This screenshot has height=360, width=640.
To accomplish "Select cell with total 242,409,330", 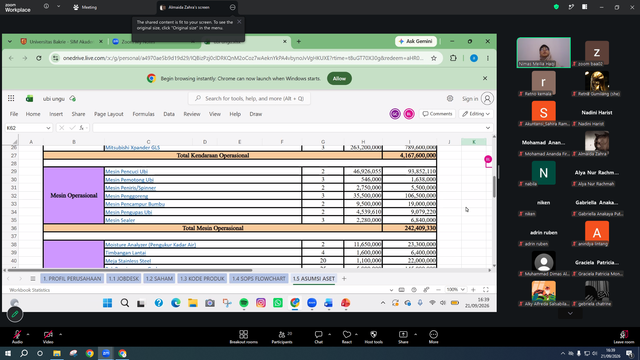I will coord(409,228).
